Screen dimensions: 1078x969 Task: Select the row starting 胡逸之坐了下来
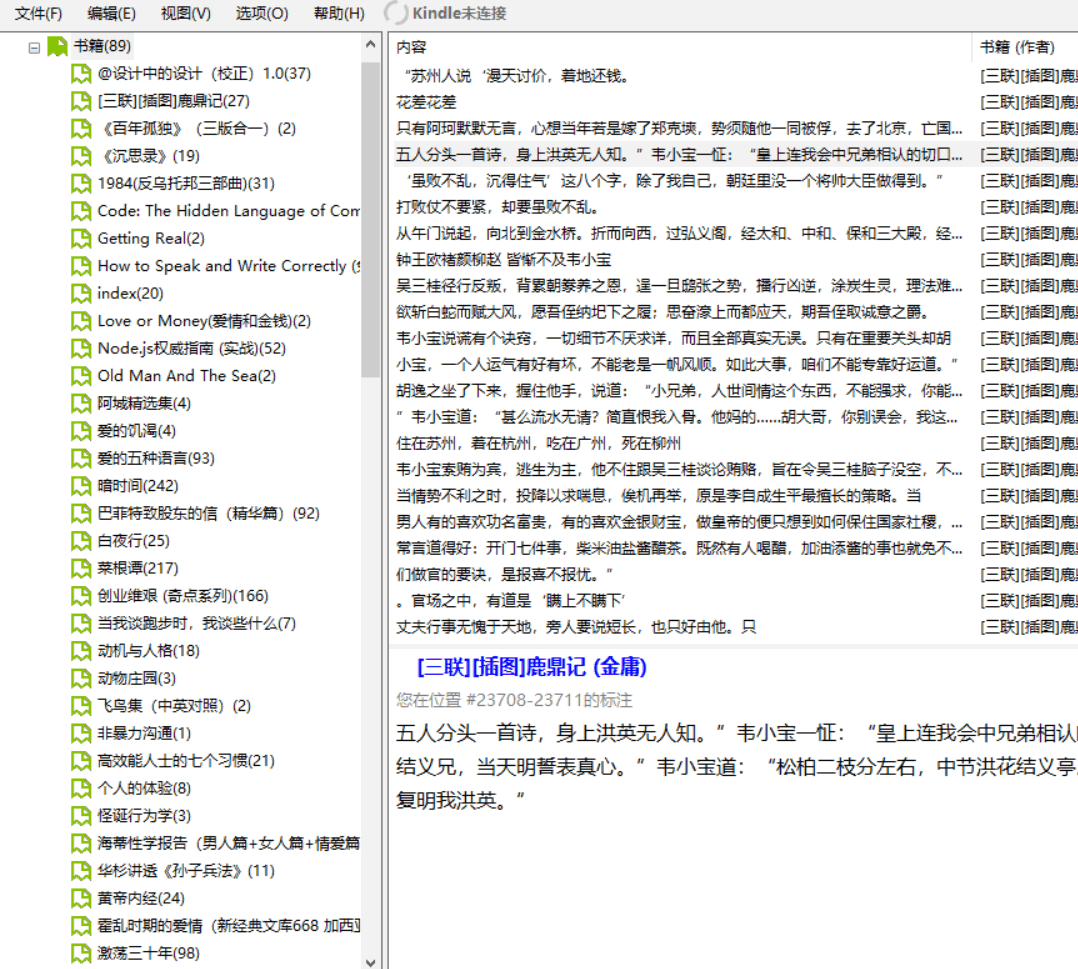tap(679, 391)
